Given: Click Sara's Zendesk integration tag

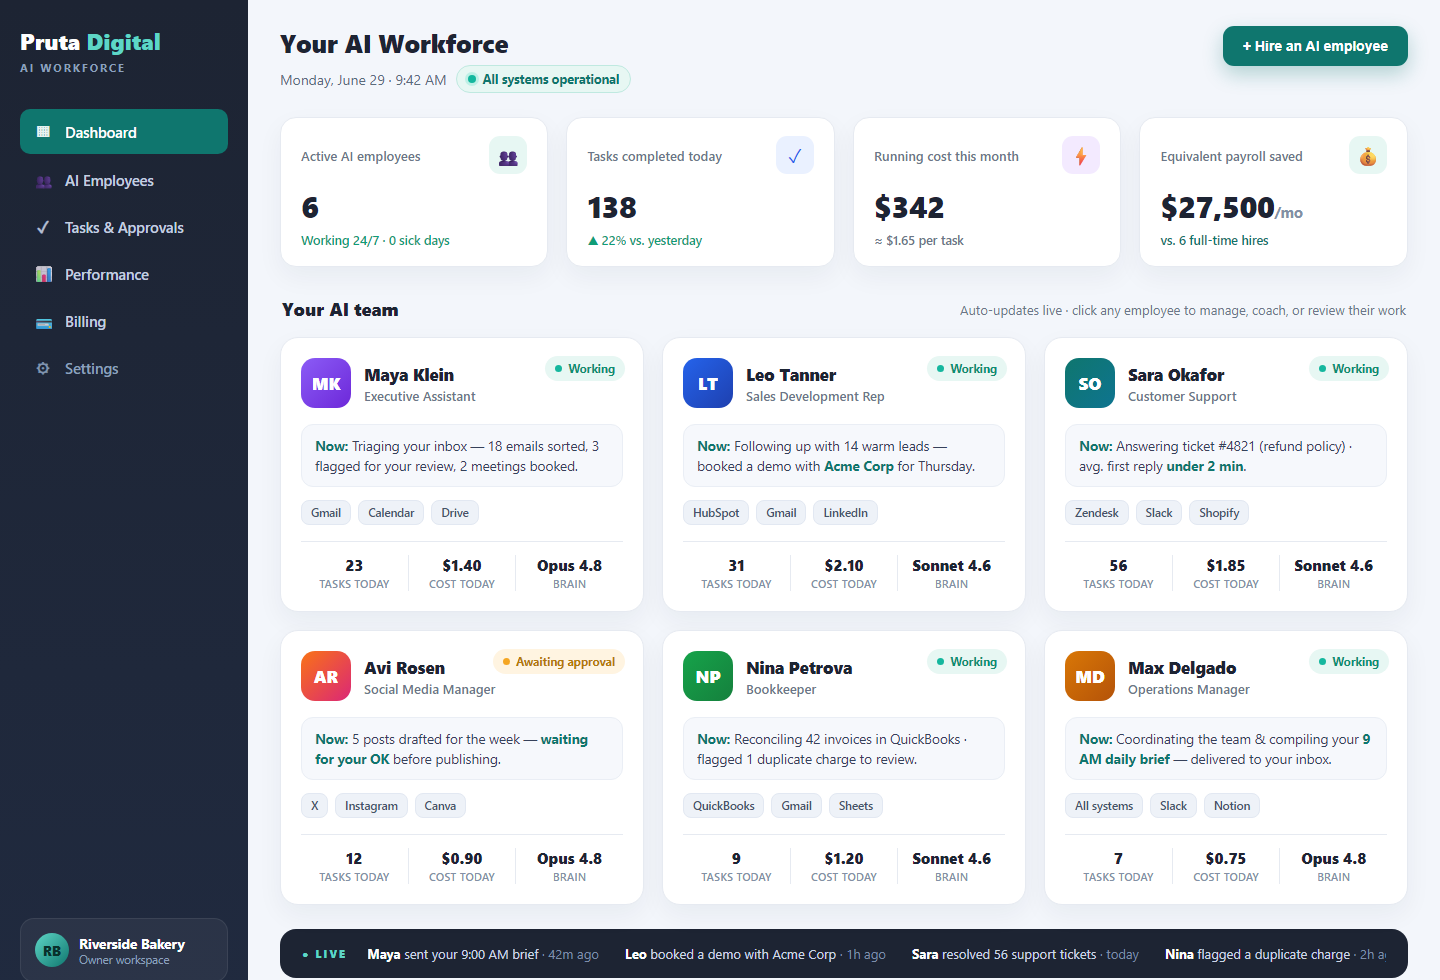Looking at the screenshot, I should pyautogui.click(x=1096, y=513).
